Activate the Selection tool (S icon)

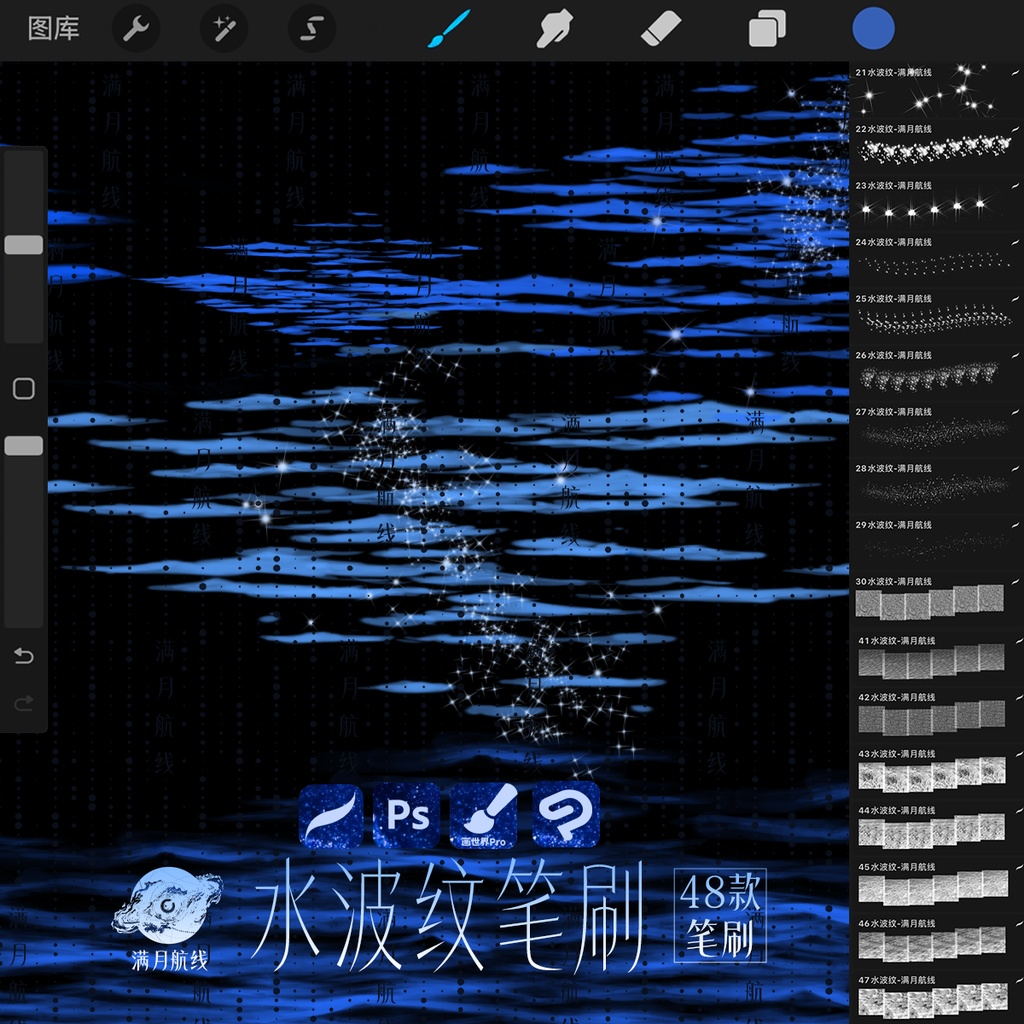click(310, 28)
